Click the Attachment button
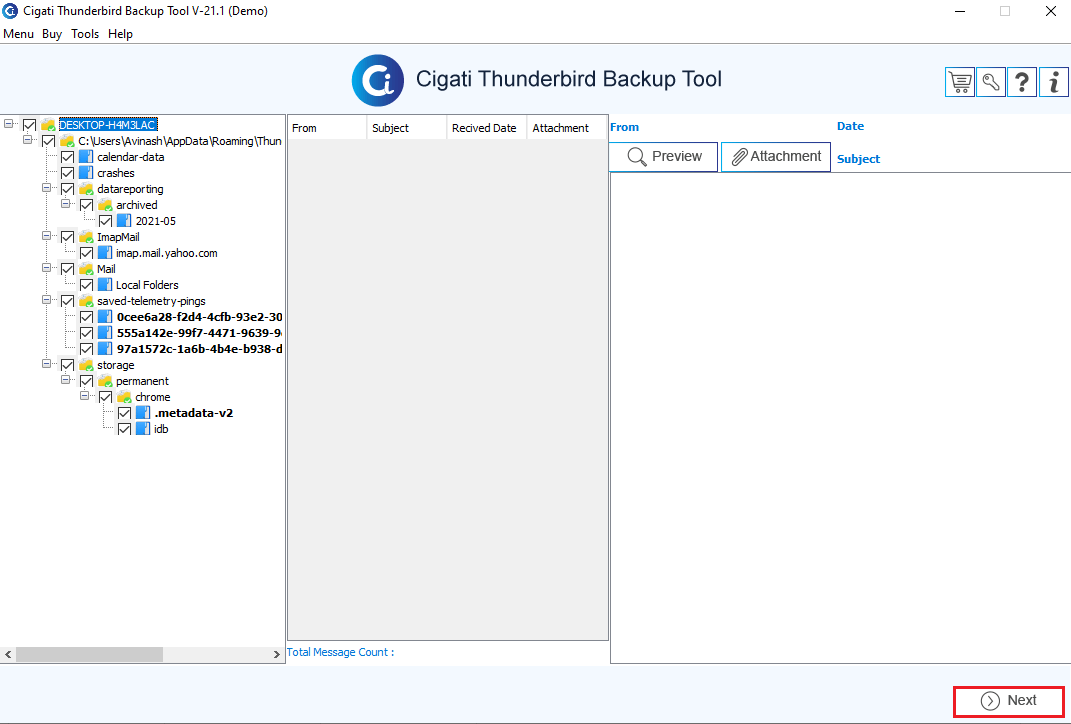 pos(776,156)
